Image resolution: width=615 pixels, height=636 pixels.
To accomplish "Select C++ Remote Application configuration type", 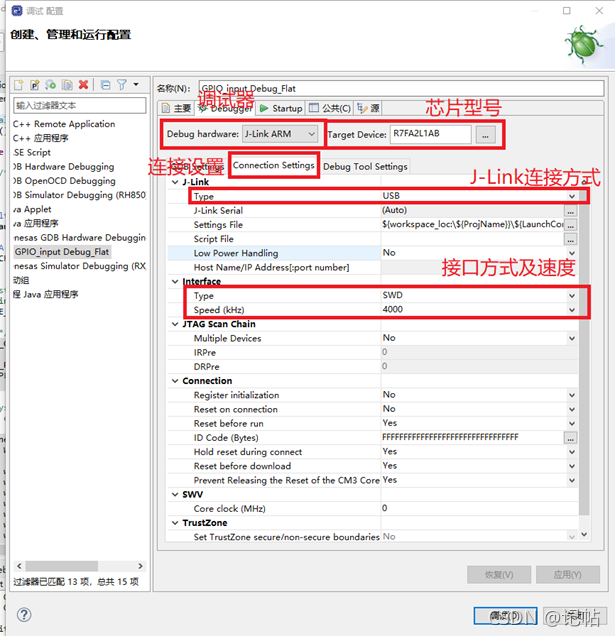I will tap(64, 124).
